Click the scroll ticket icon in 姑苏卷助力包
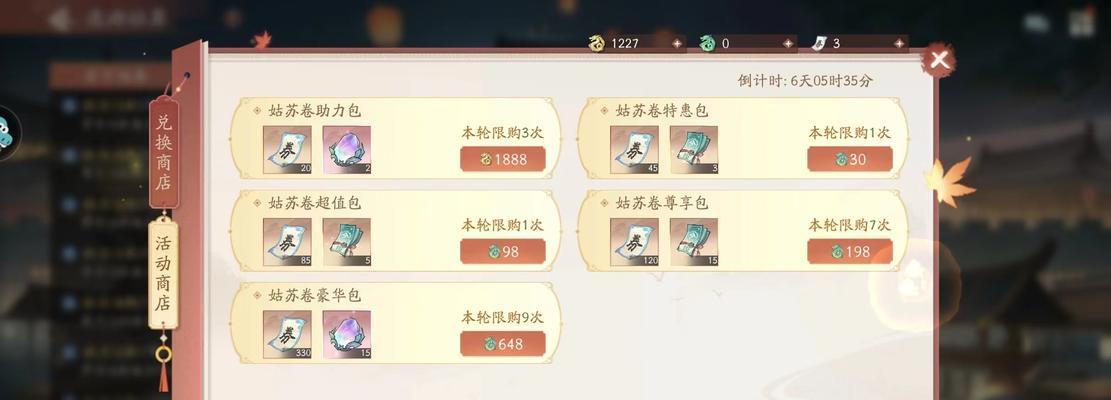The image size is (1111, 400). (x=287, y=150)
